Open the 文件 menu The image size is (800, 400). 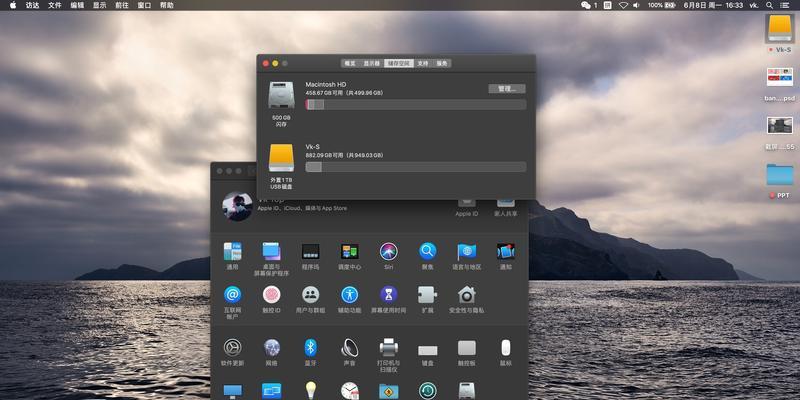click(x=55, y=5)
